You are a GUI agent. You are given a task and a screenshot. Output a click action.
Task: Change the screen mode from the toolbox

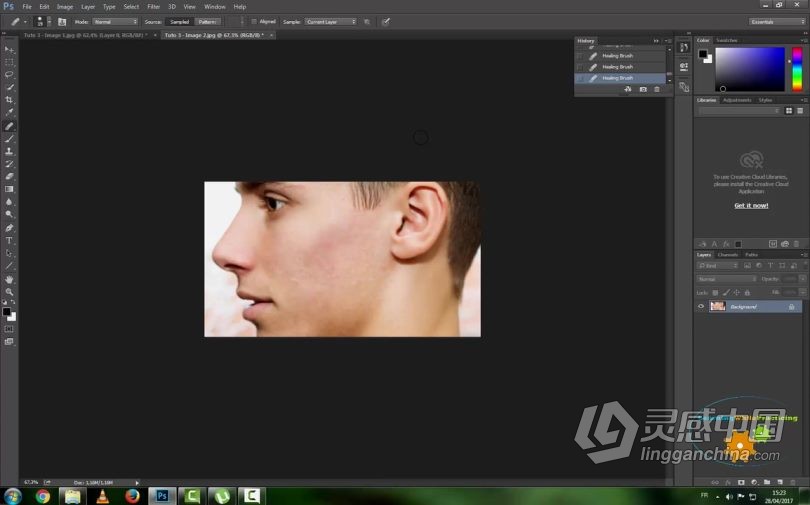[x=9, y=341]
